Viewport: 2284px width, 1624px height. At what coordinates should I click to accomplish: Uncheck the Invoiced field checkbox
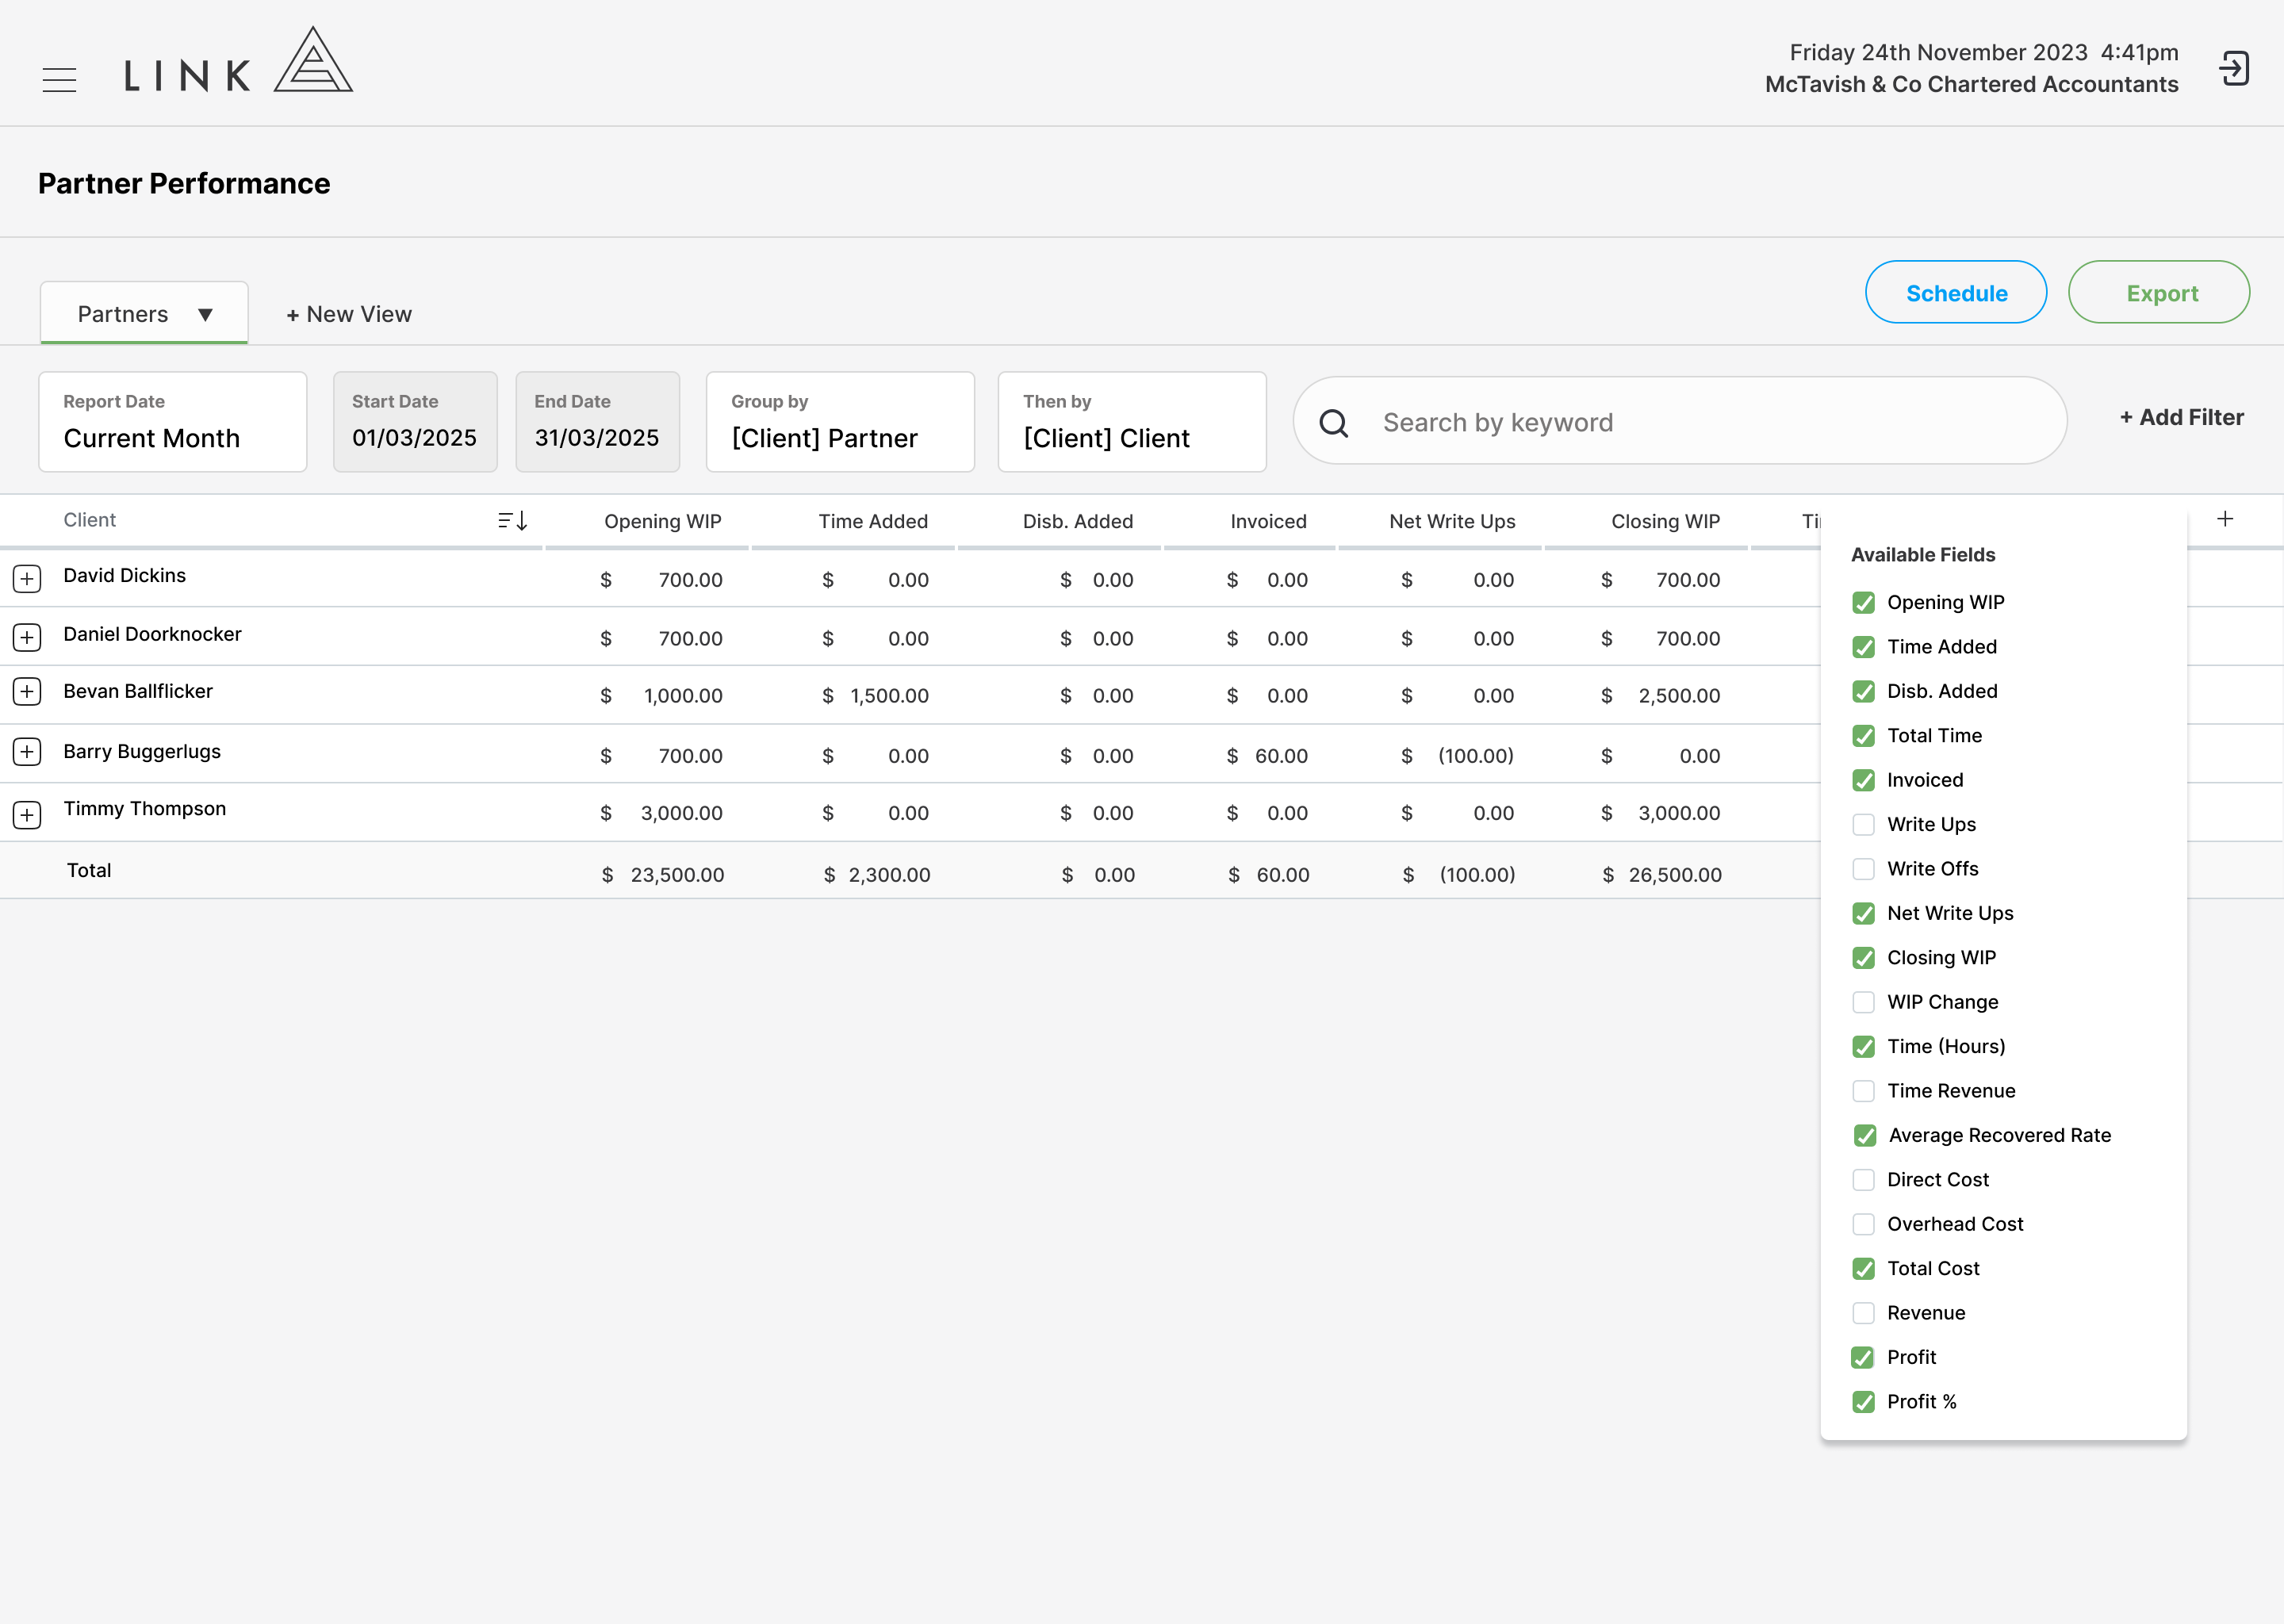[1863, 780]
